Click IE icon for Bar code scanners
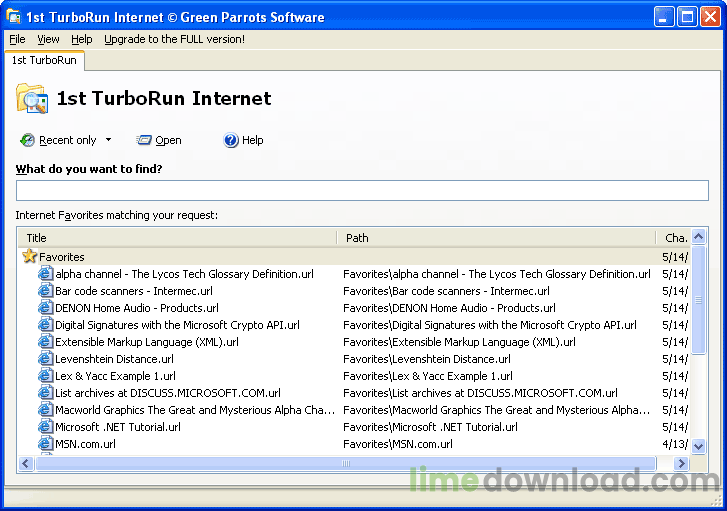This screenshot has width=727, height=511. (x=45, y=291)
